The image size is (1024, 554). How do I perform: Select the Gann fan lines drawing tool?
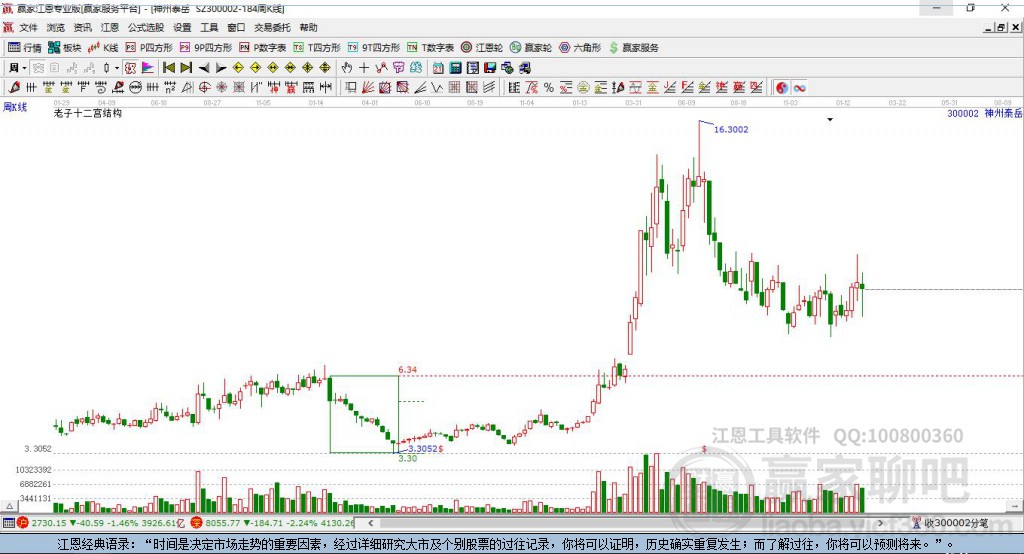point(368,88)
